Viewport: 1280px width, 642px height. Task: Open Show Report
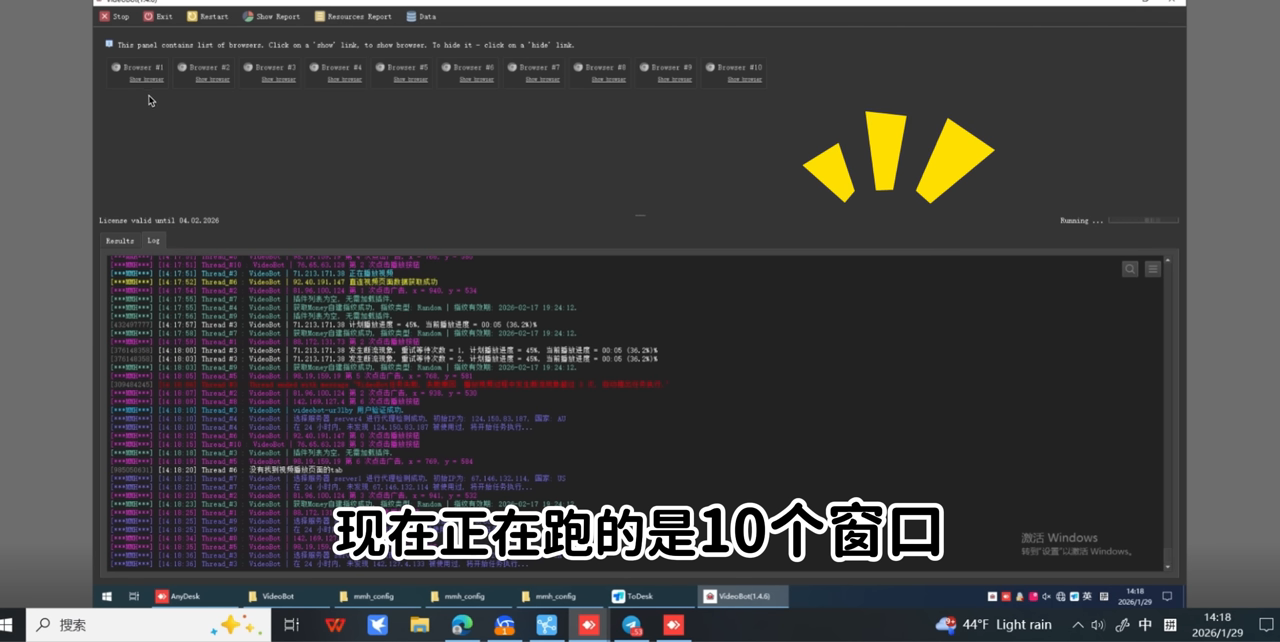271,16
